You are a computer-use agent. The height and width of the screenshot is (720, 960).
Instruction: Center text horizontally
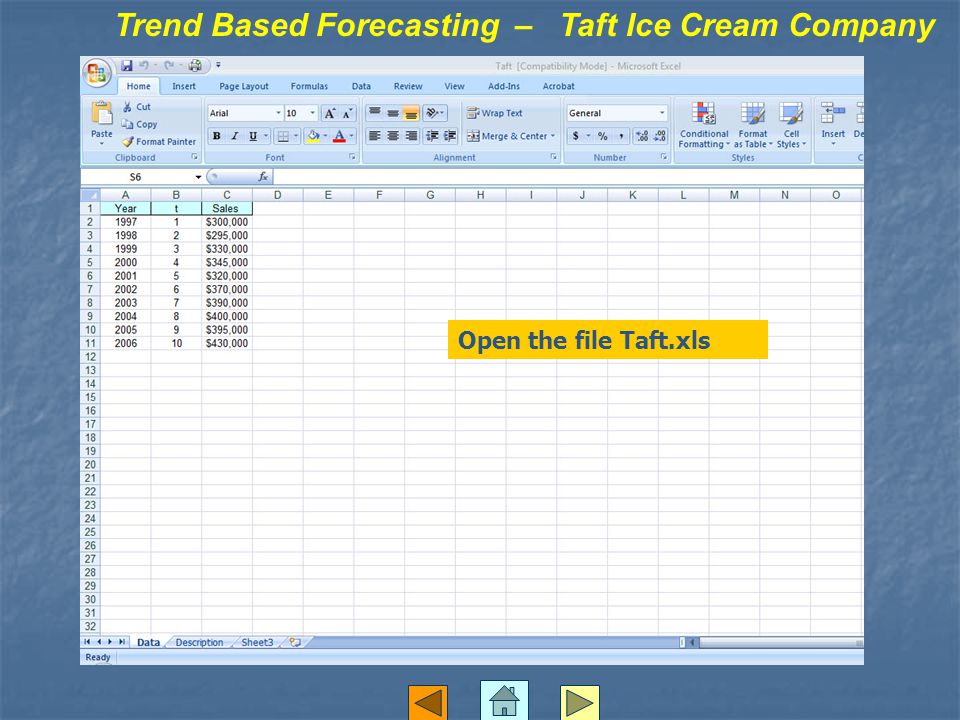[x=393, y=136]
